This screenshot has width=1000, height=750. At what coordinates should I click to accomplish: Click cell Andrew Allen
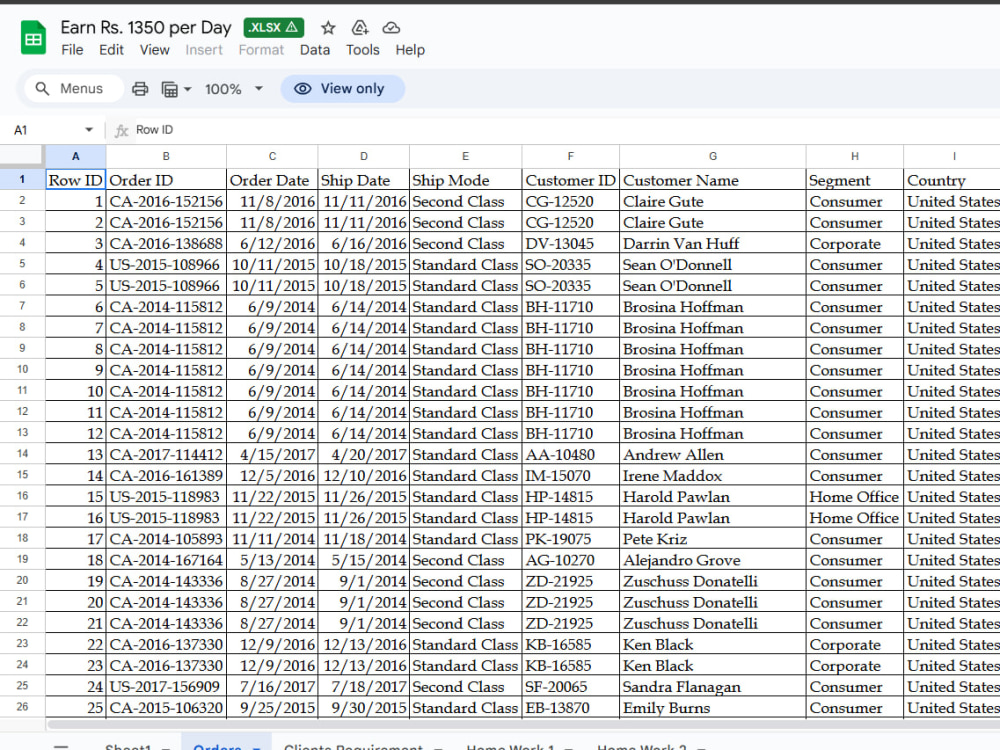click(x=712, y=455)
